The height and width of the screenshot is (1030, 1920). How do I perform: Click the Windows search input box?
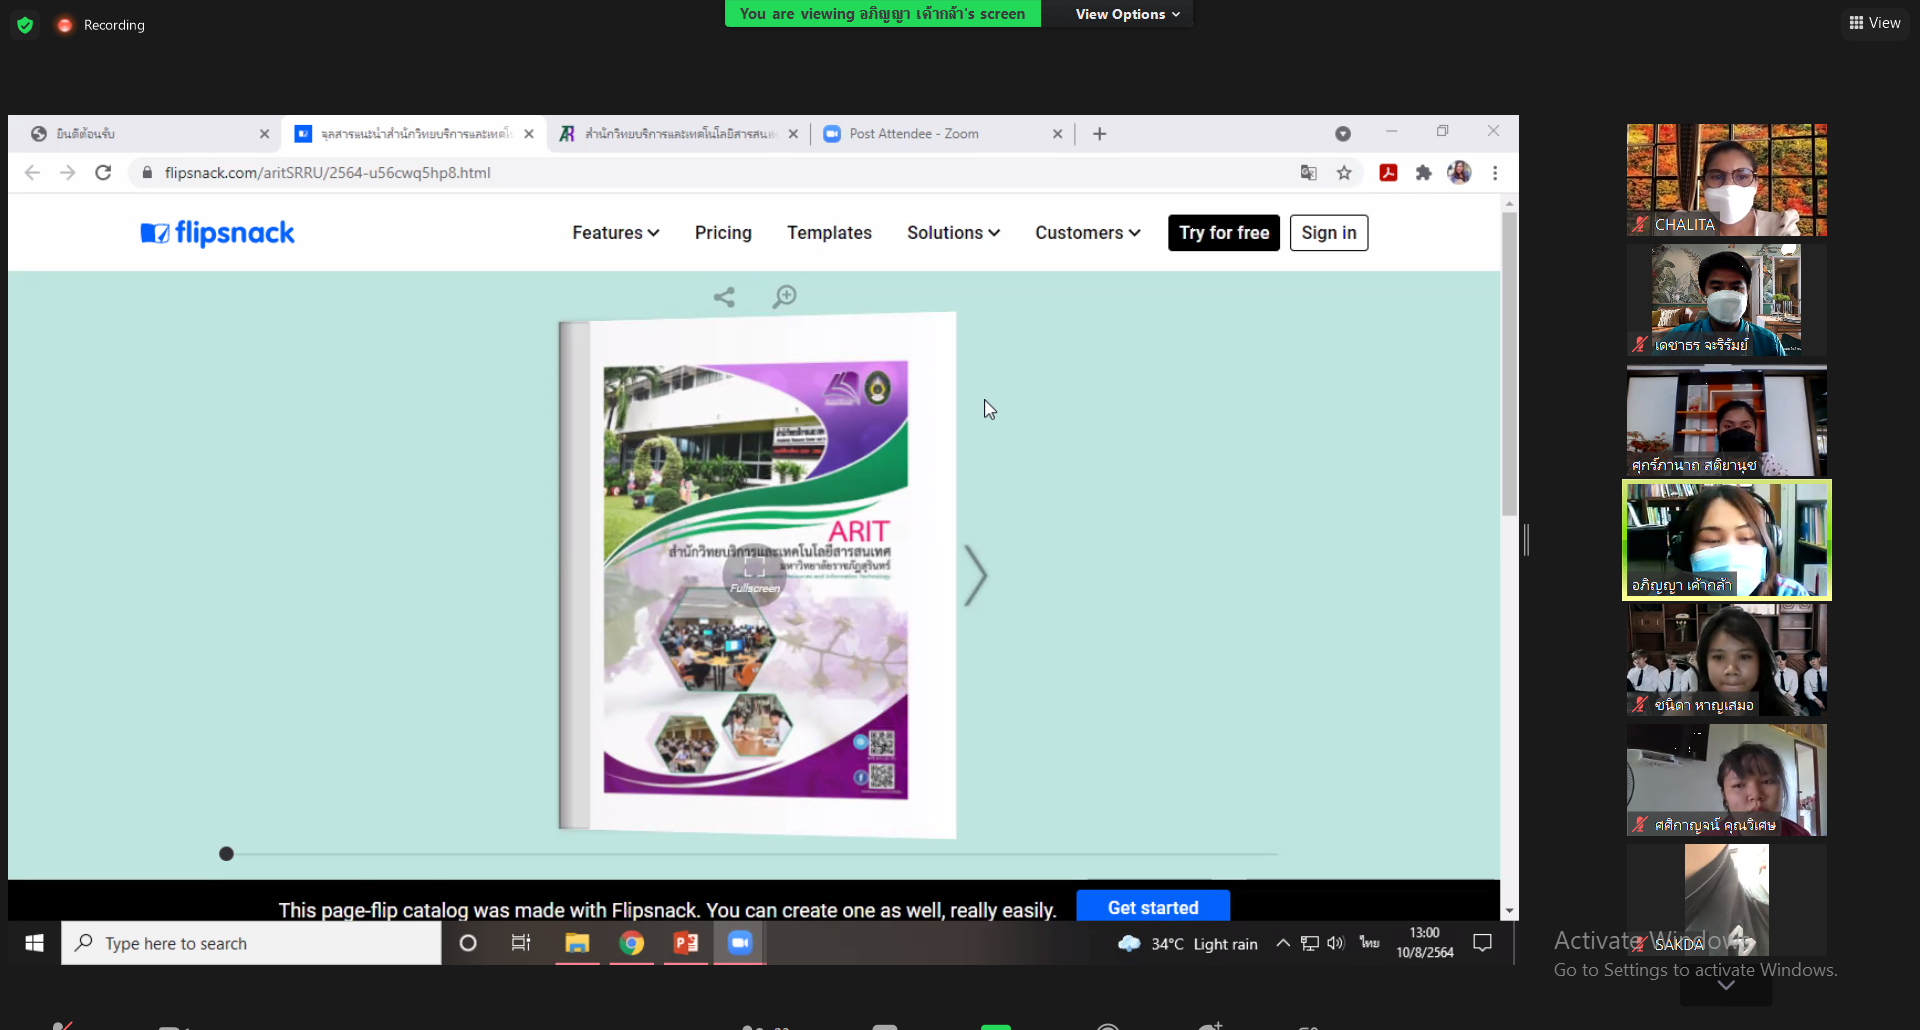(250, 943)
